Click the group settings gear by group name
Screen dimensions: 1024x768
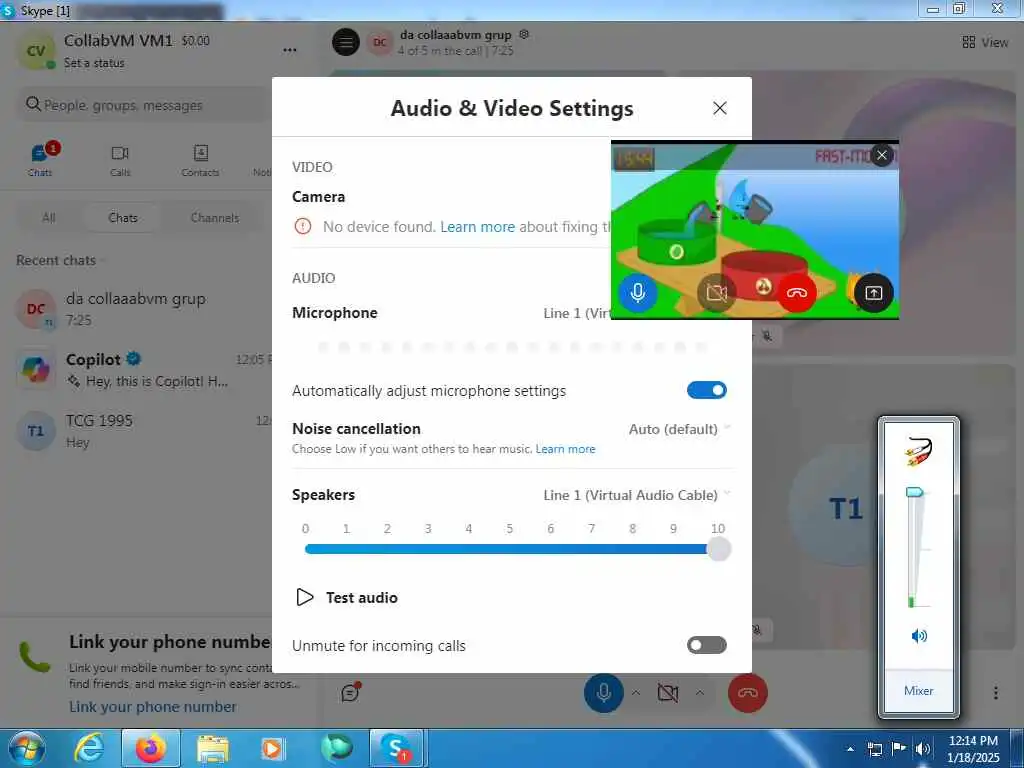click(524, 34)
